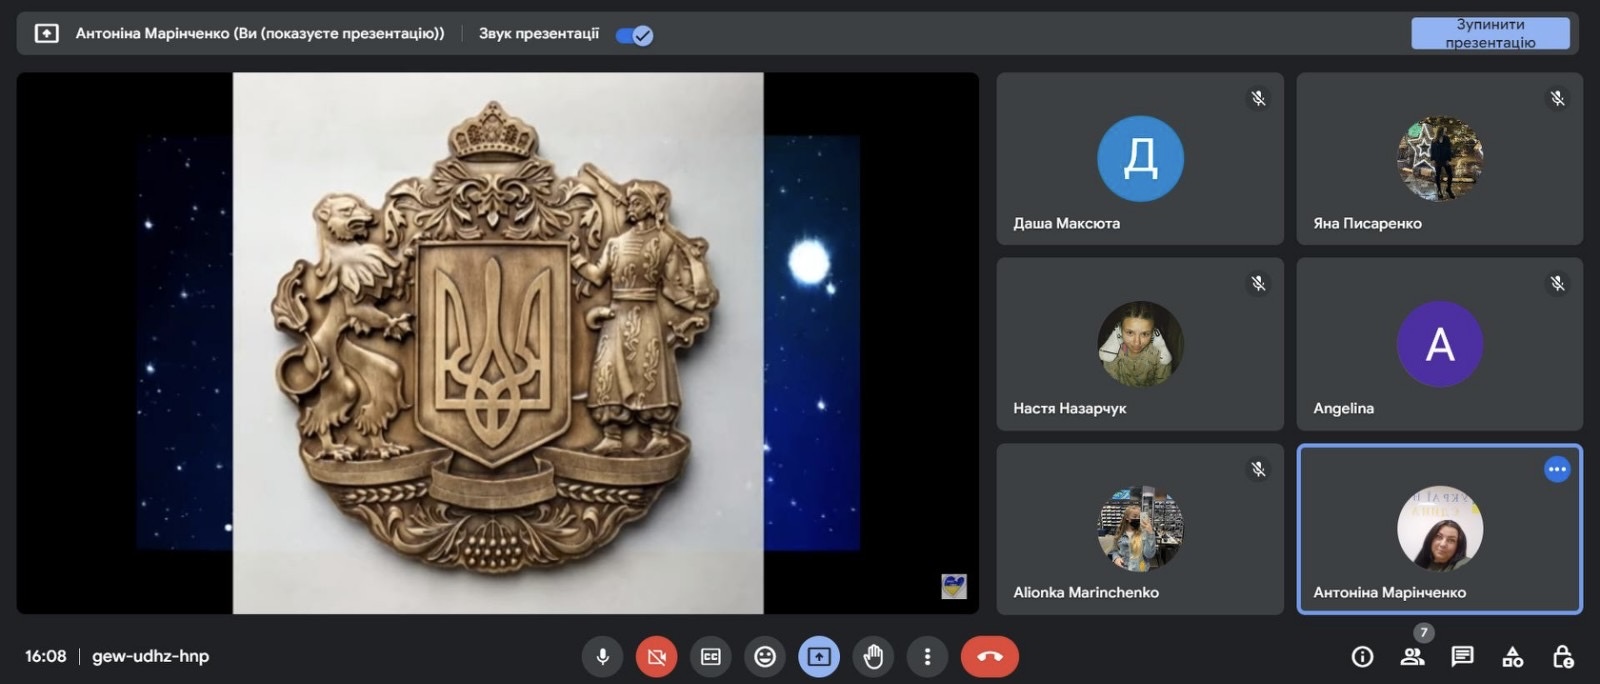Screen dimensions: 1600x684
Task: Open host controls lock icon
Action: 1562,657
